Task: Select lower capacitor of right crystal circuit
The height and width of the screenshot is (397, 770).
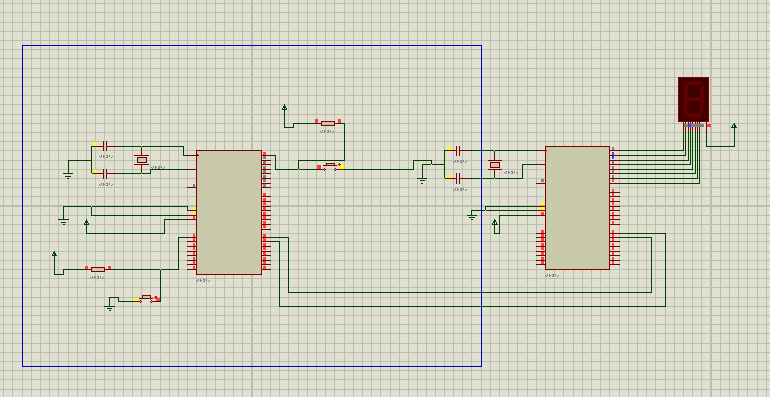Action: [458, 178]
